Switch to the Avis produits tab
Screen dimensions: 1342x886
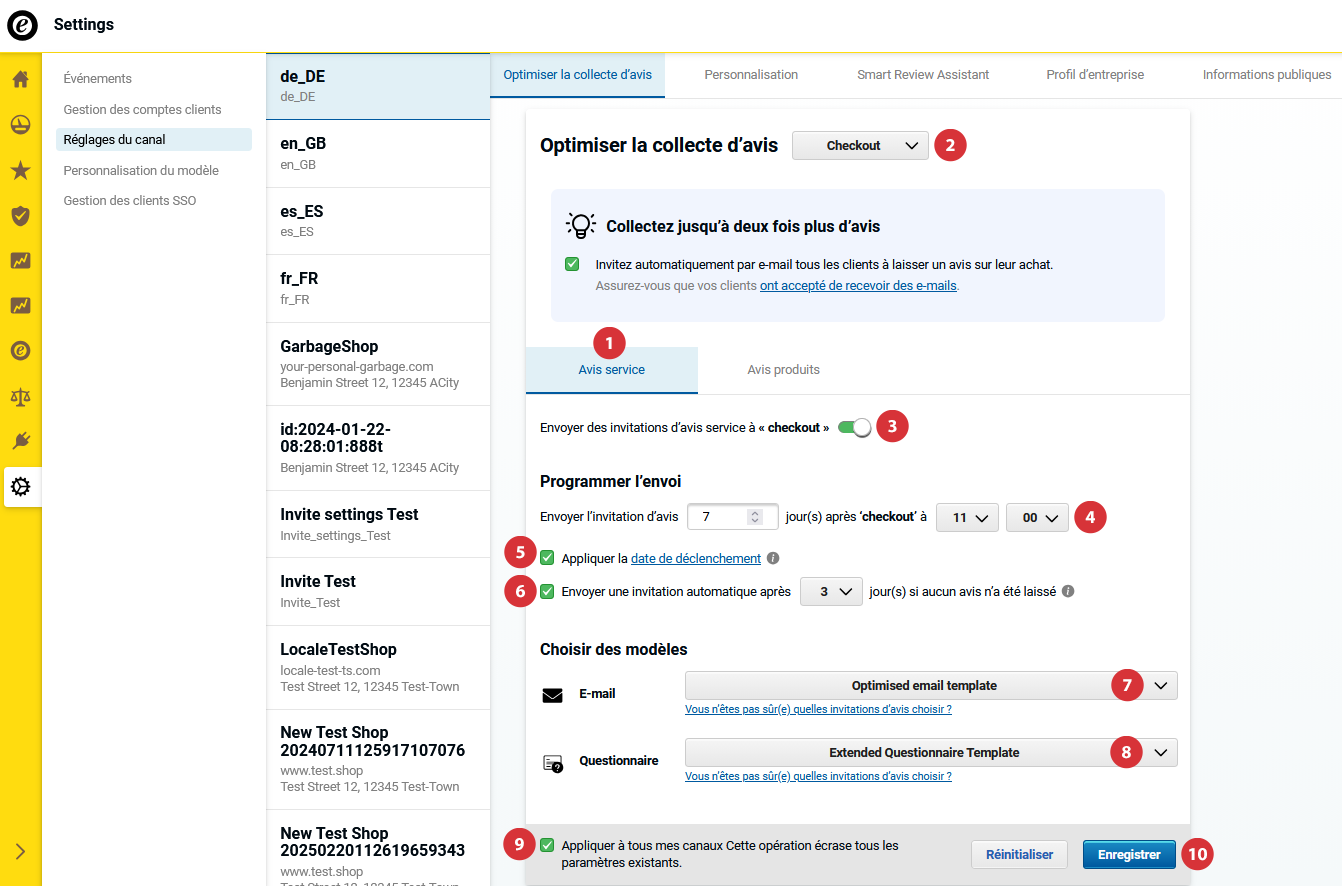[x=783, y=370]
